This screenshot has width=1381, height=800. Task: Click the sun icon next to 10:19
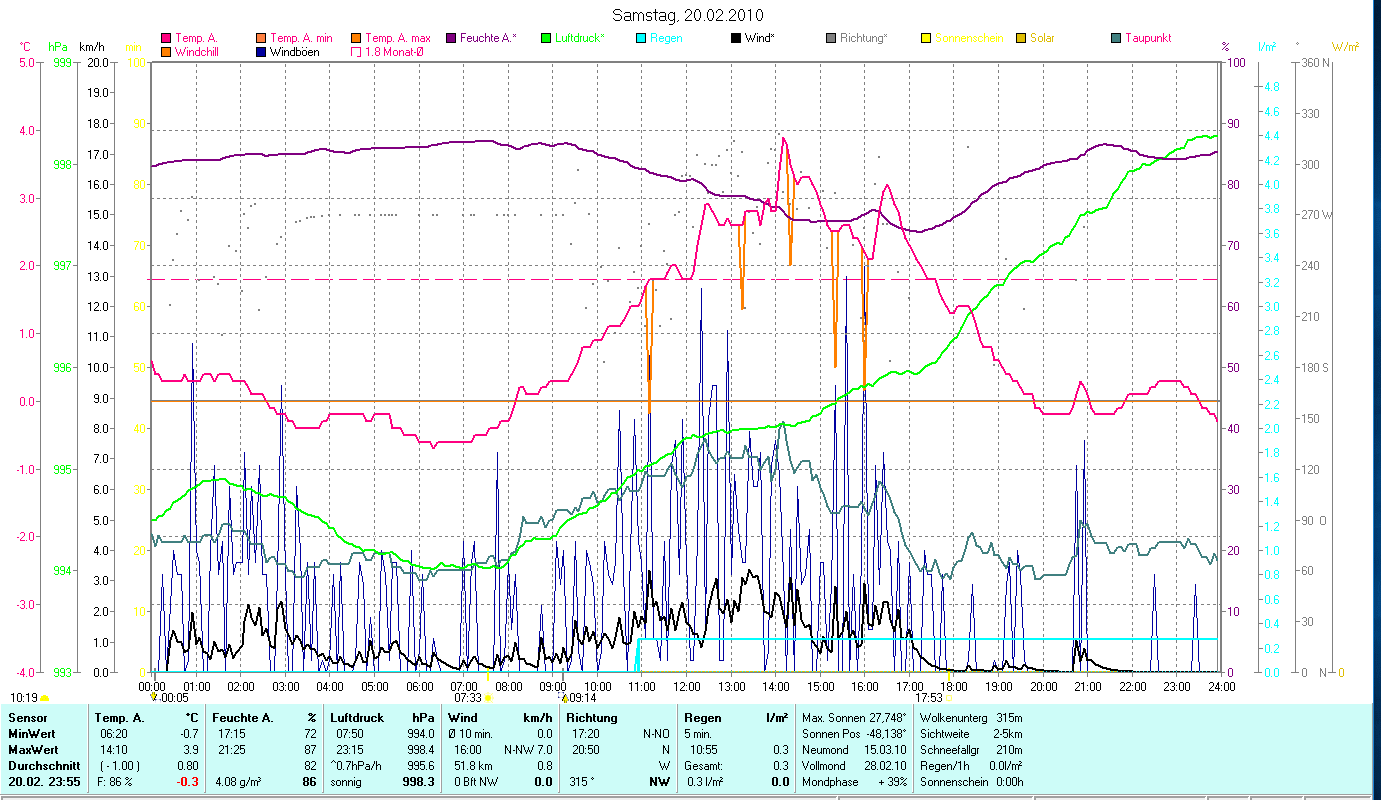click(44, 698)
